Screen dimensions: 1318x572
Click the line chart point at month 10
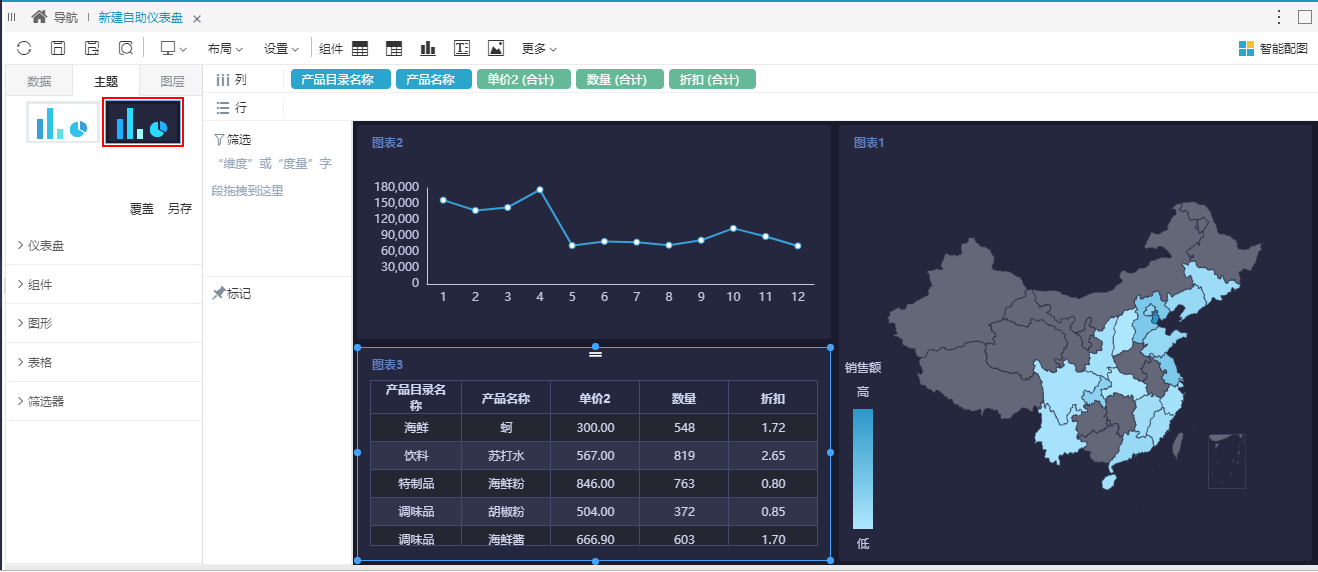tap(733, 228)
